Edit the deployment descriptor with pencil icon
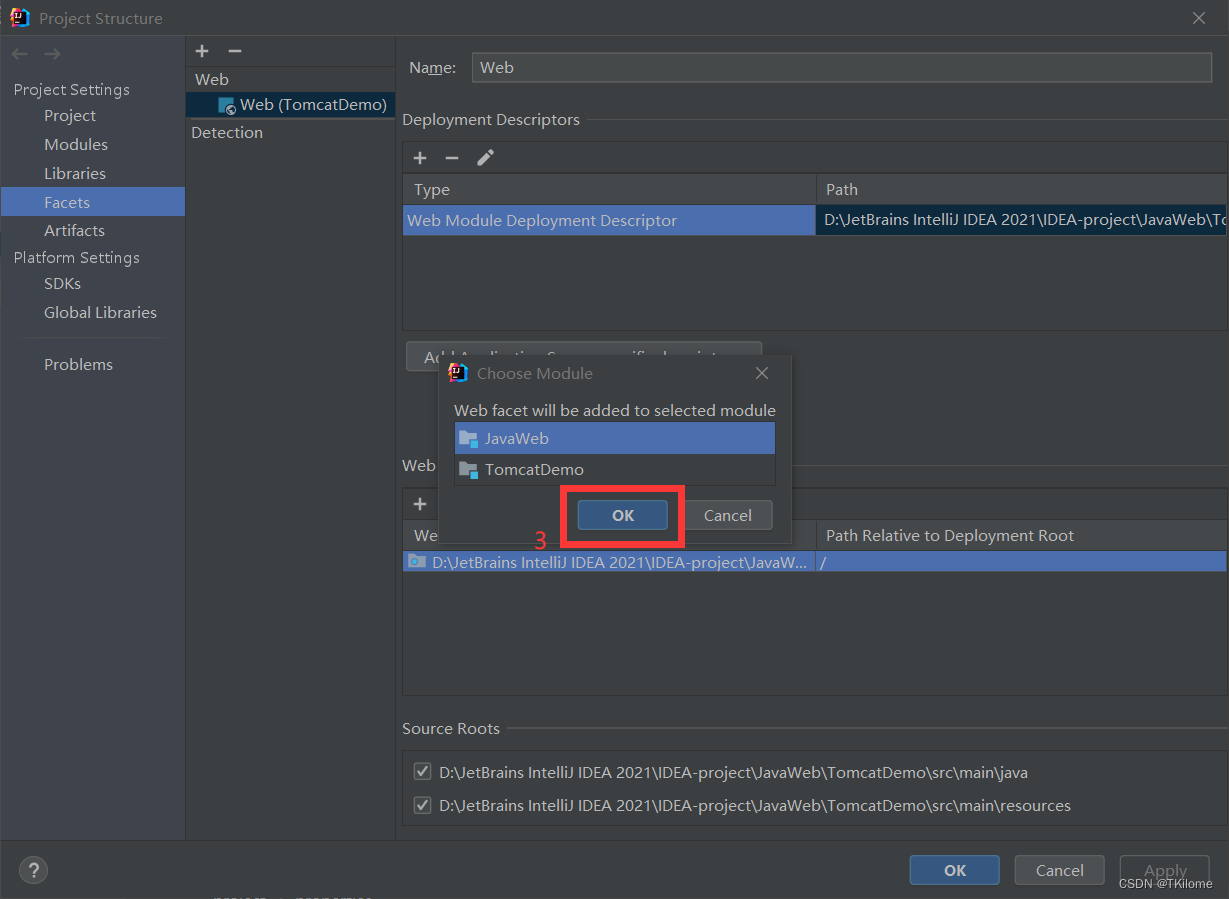 coord(485,158)
